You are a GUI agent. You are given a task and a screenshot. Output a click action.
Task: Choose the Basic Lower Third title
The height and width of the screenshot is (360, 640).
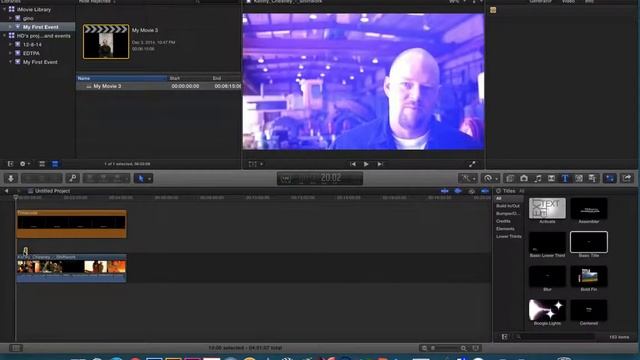pyautogui.click(x=547, y=242)
